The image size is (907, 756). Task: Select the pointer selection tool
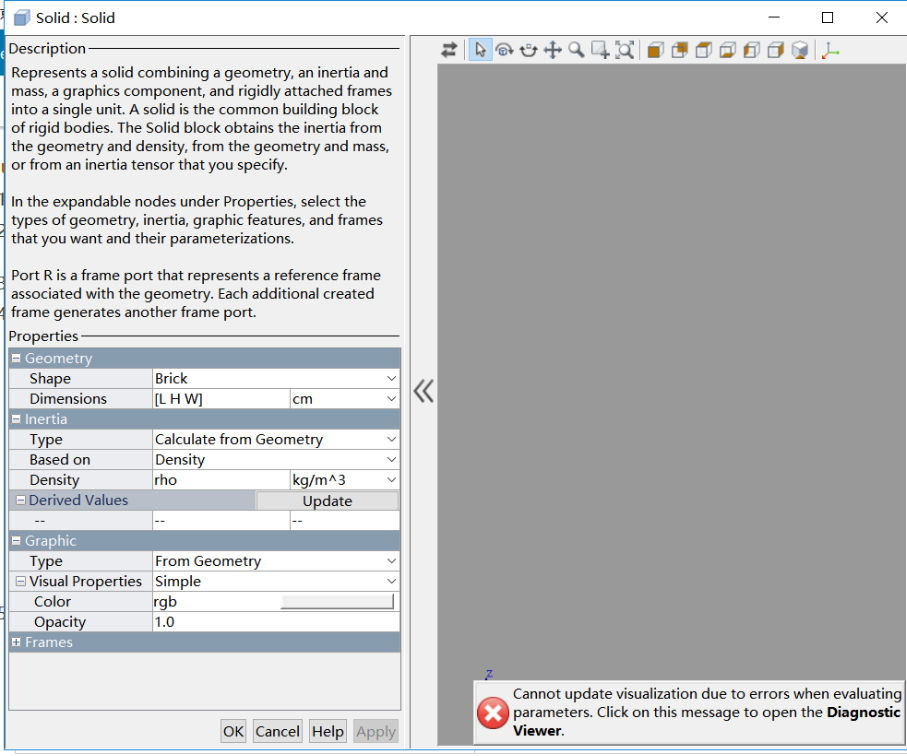pyautogui.click(x=480, y=50)
